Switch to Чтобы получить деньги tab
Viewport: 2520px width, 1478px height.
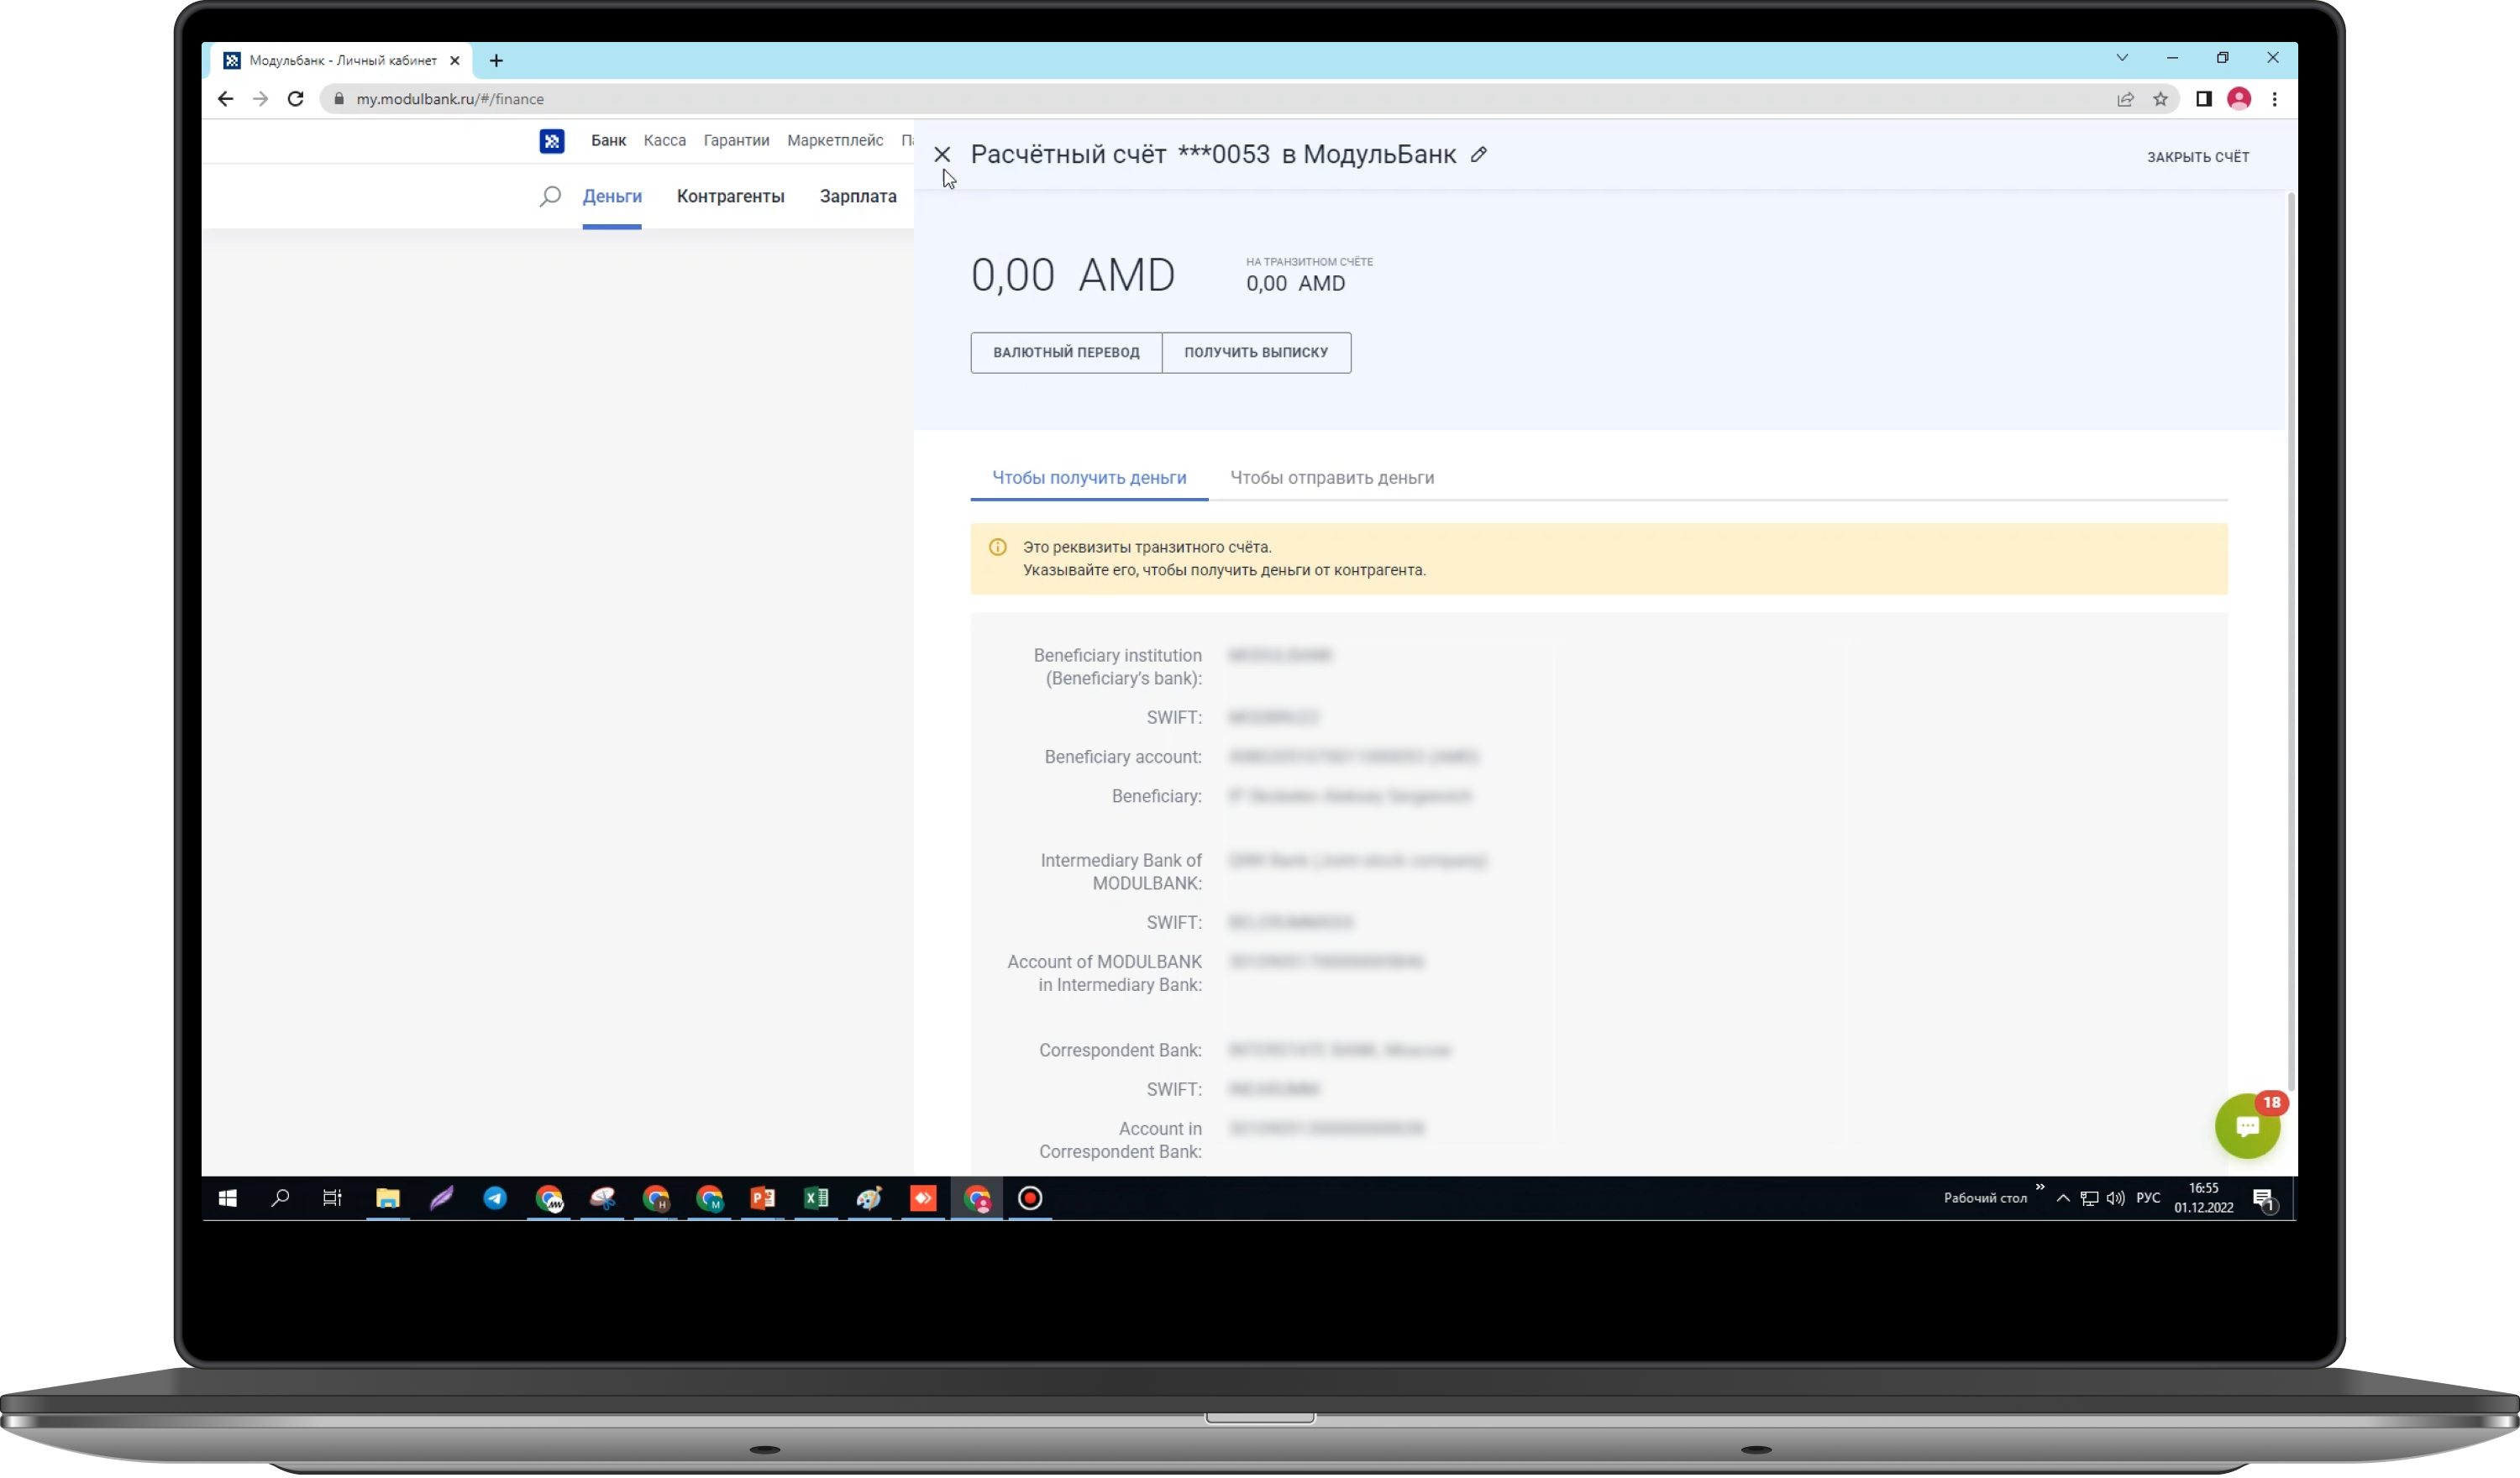tap(1089, 479)
